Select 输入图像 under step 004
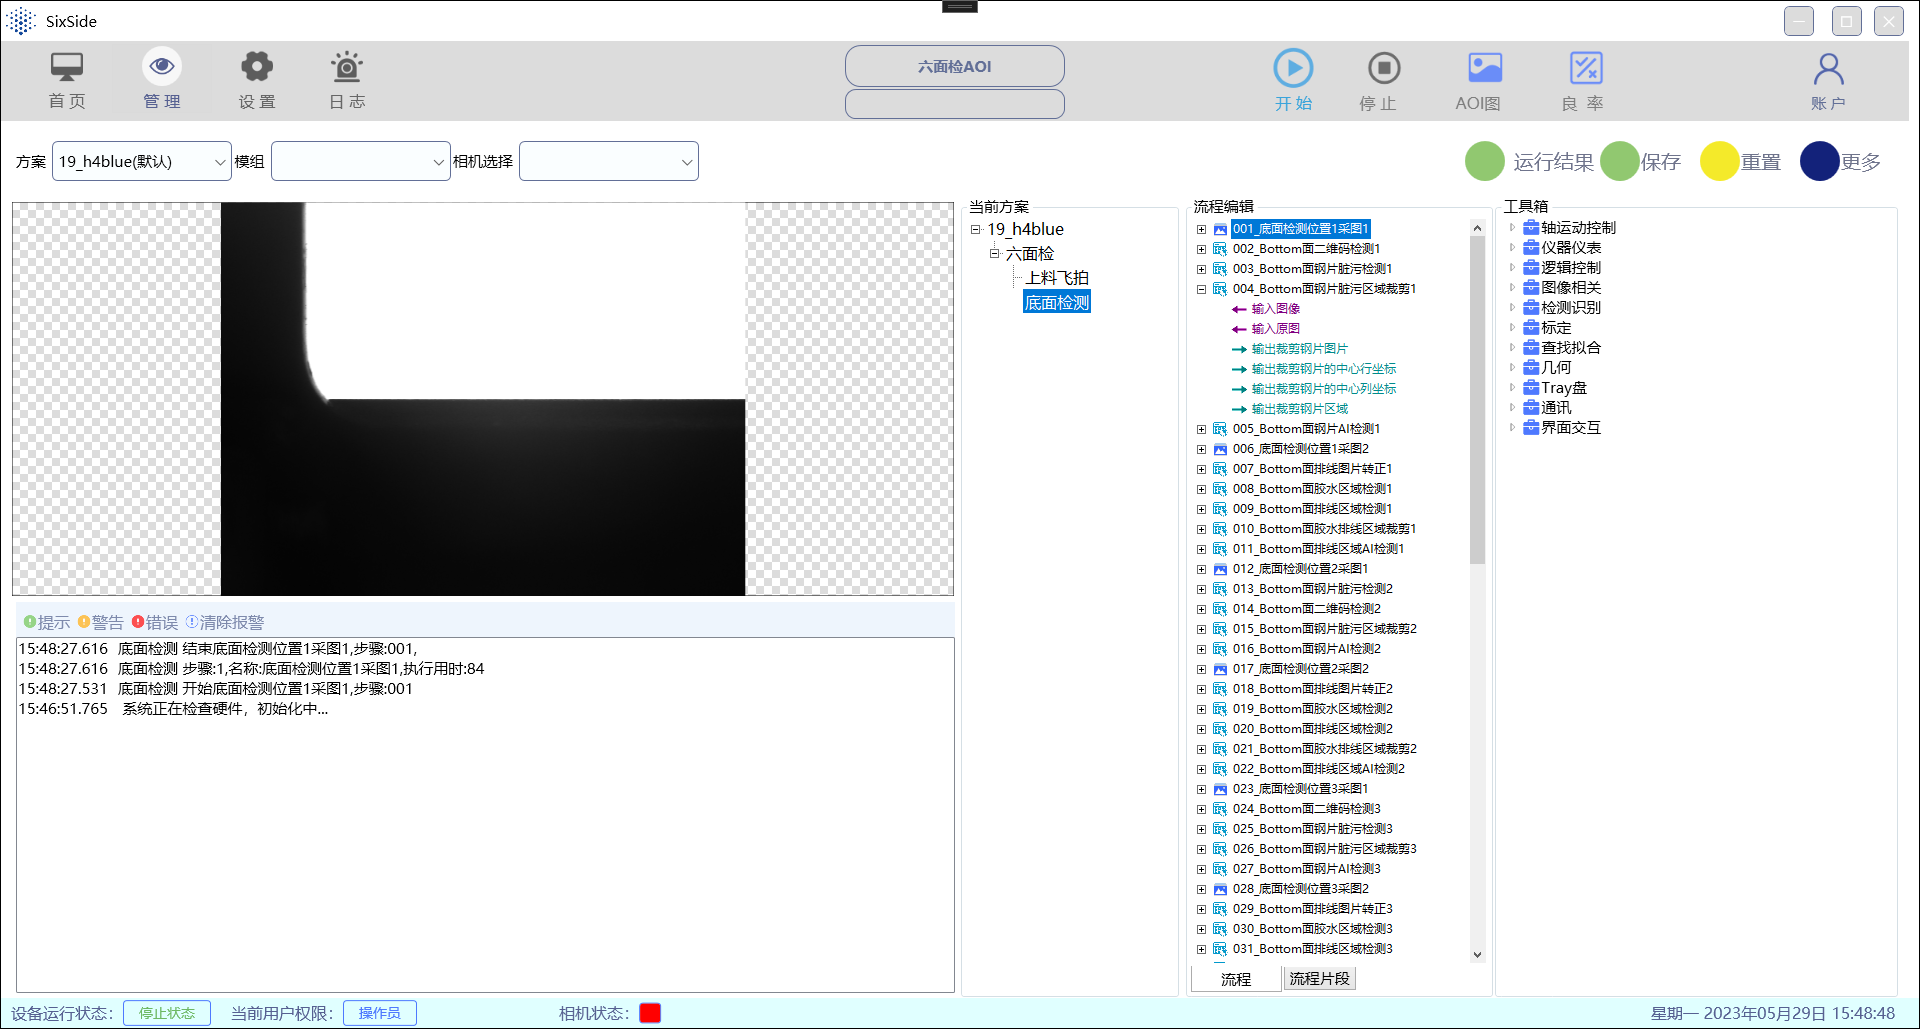This screenshot has height=1029, width=1920. point(1276,309)
